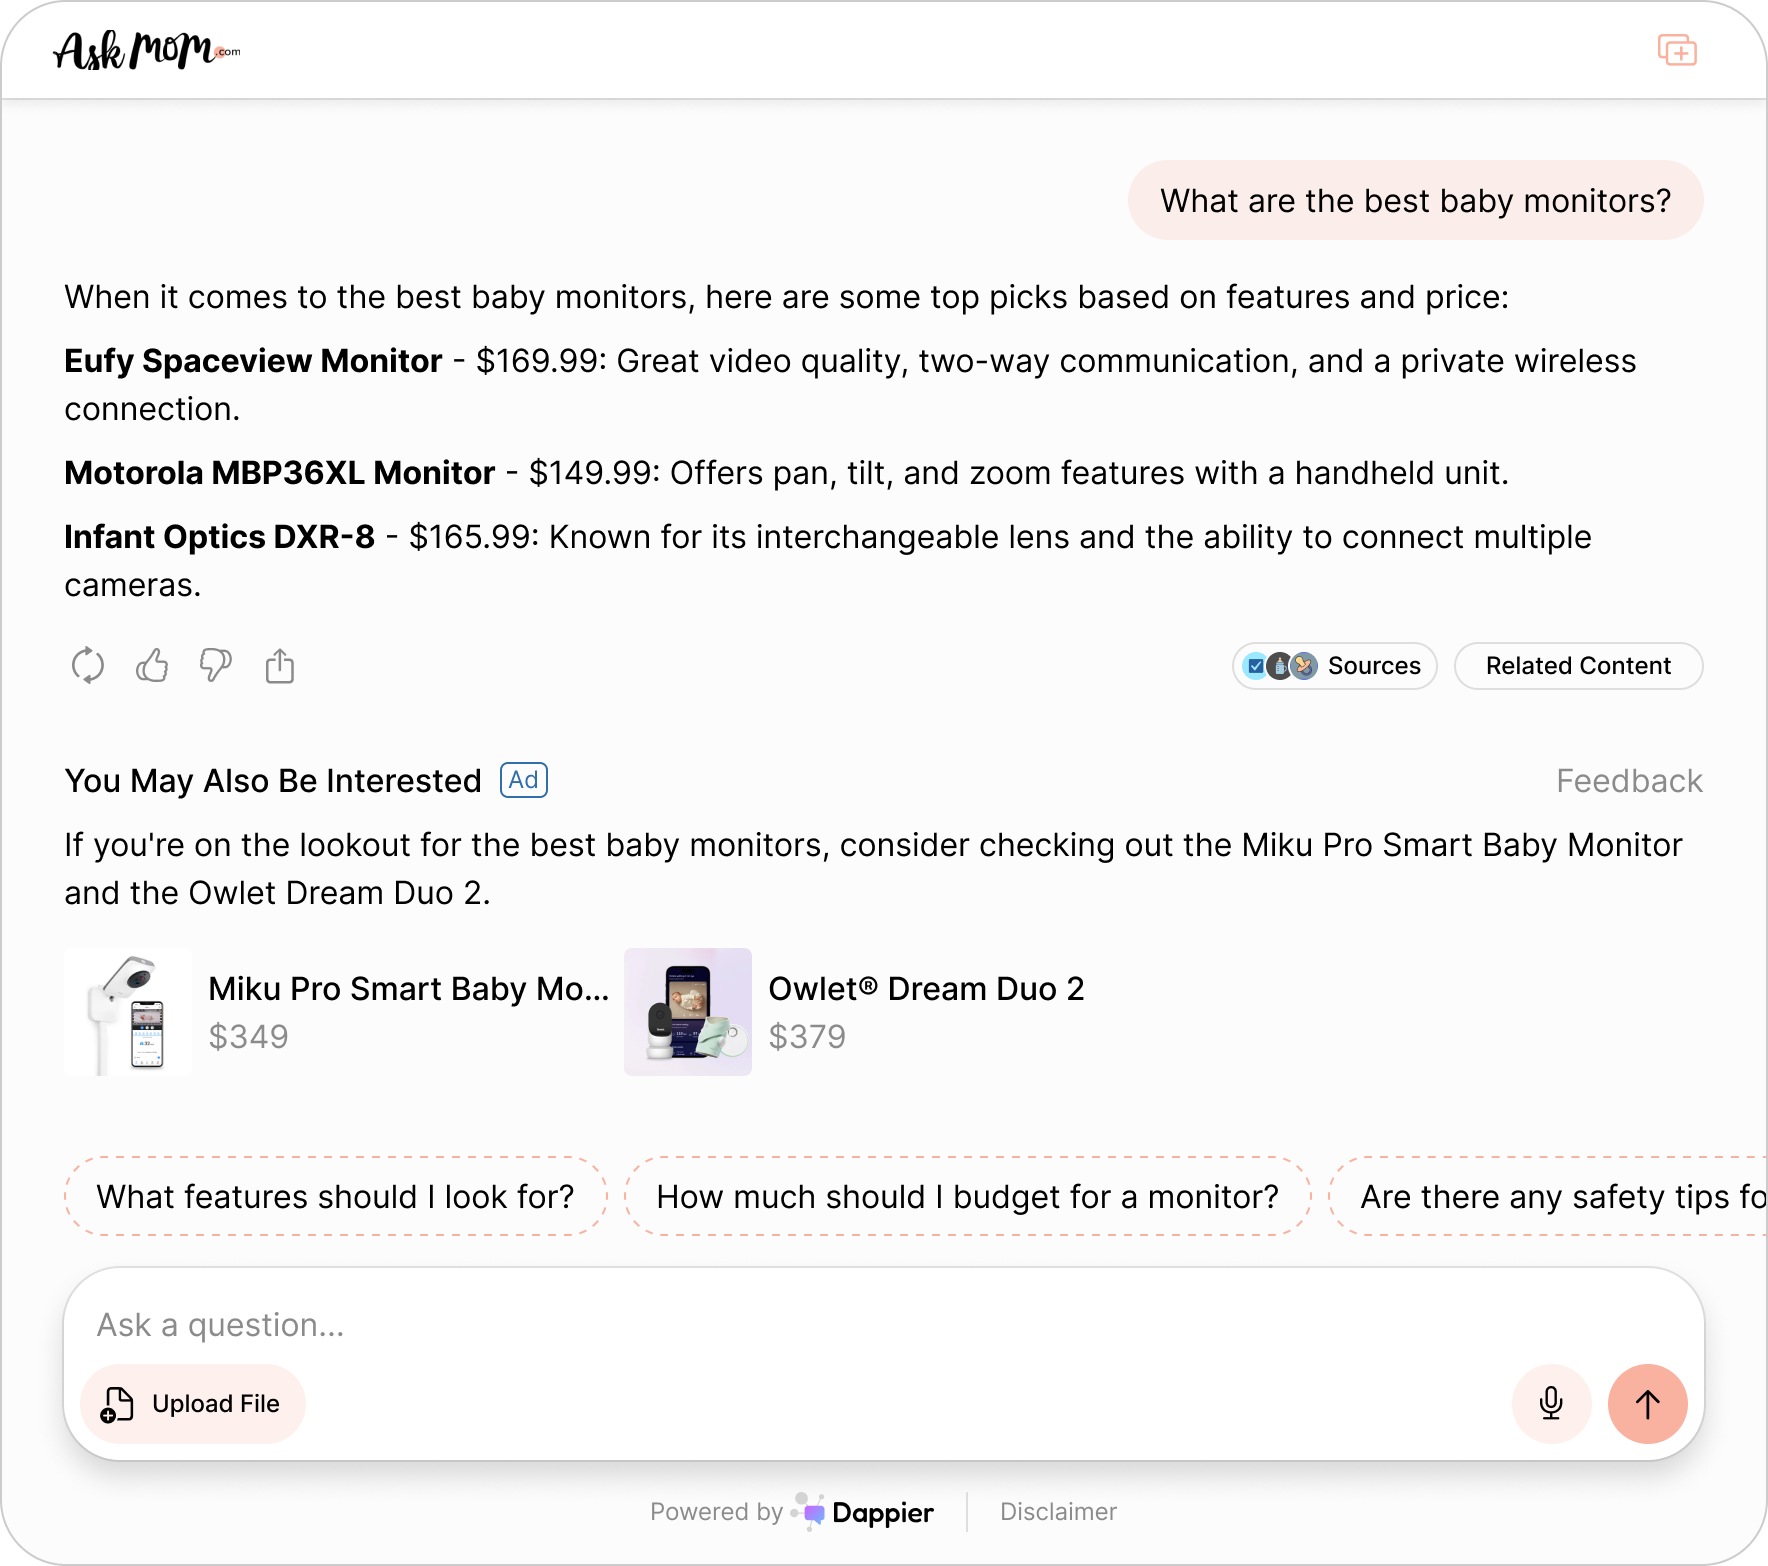Click the Ad badge label

pos(524,780)
